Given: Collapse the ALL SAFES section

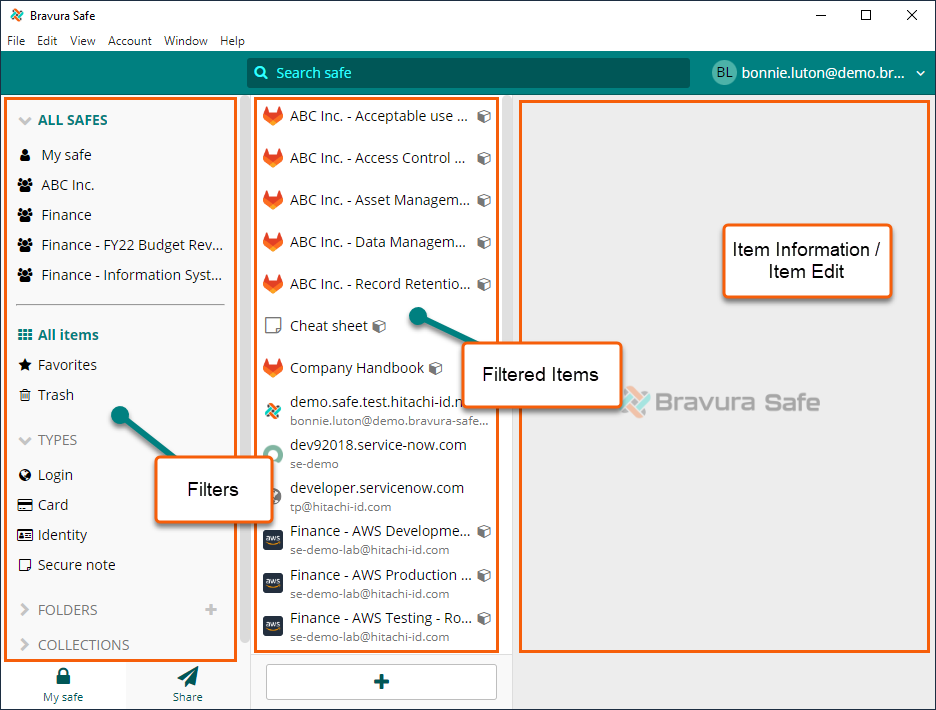Looking at the screenshot, I should pyautogui.click(x=24, y=121).
